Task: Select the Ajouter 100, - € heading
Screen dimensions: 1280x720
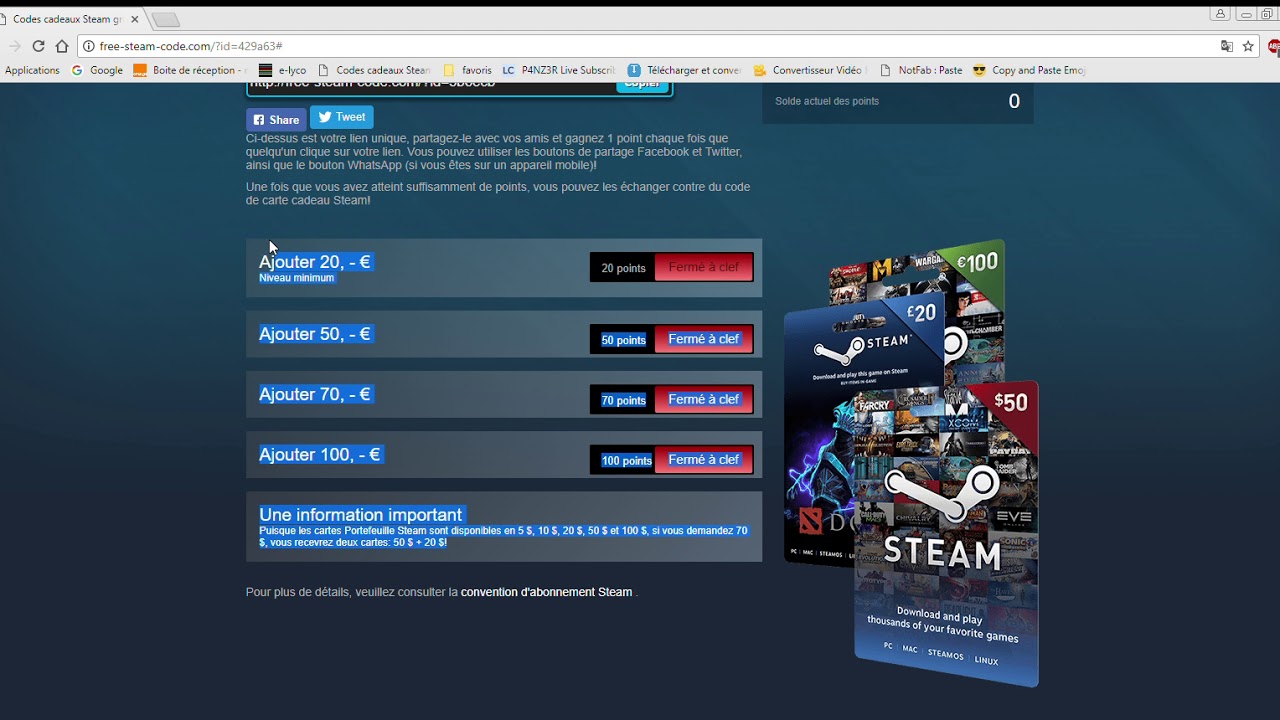Action: click(x=320, y=454)
